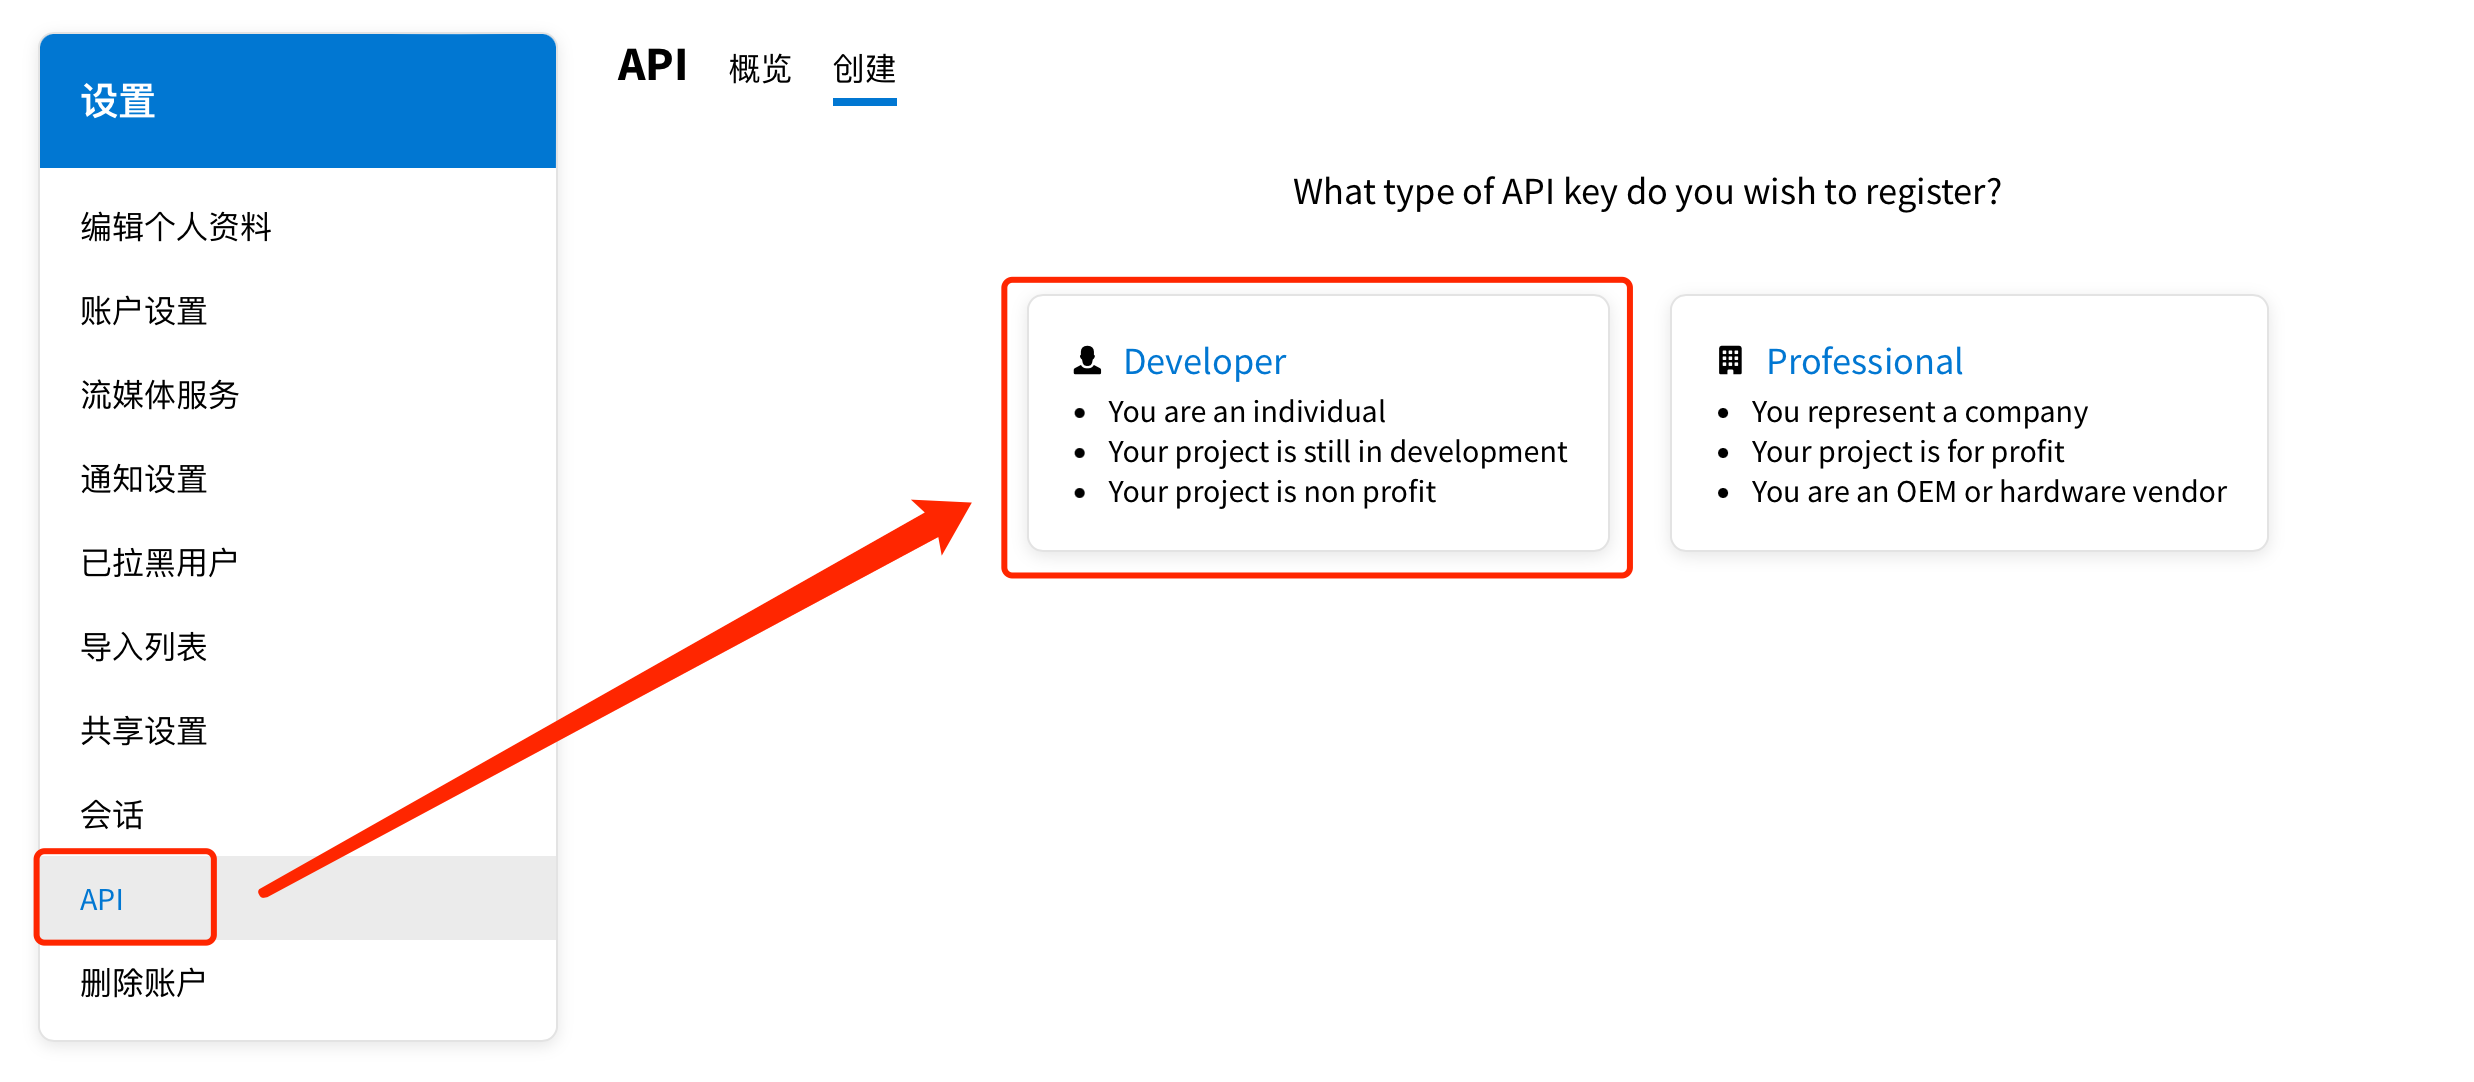
Task: Go to 账户设置 page
Action: tap(144, 311)
